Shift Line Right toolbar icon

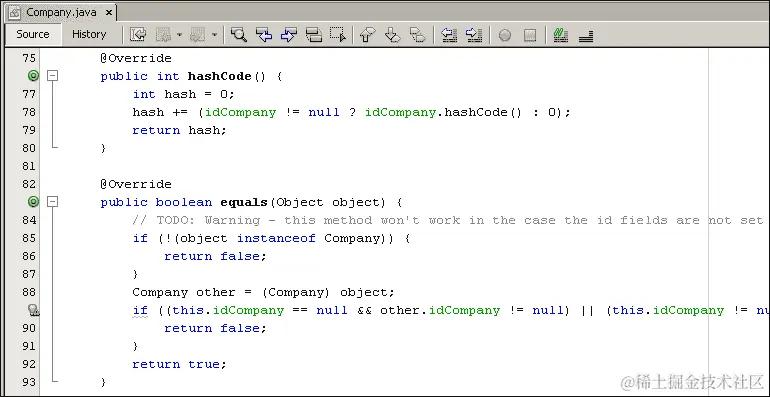473,35
